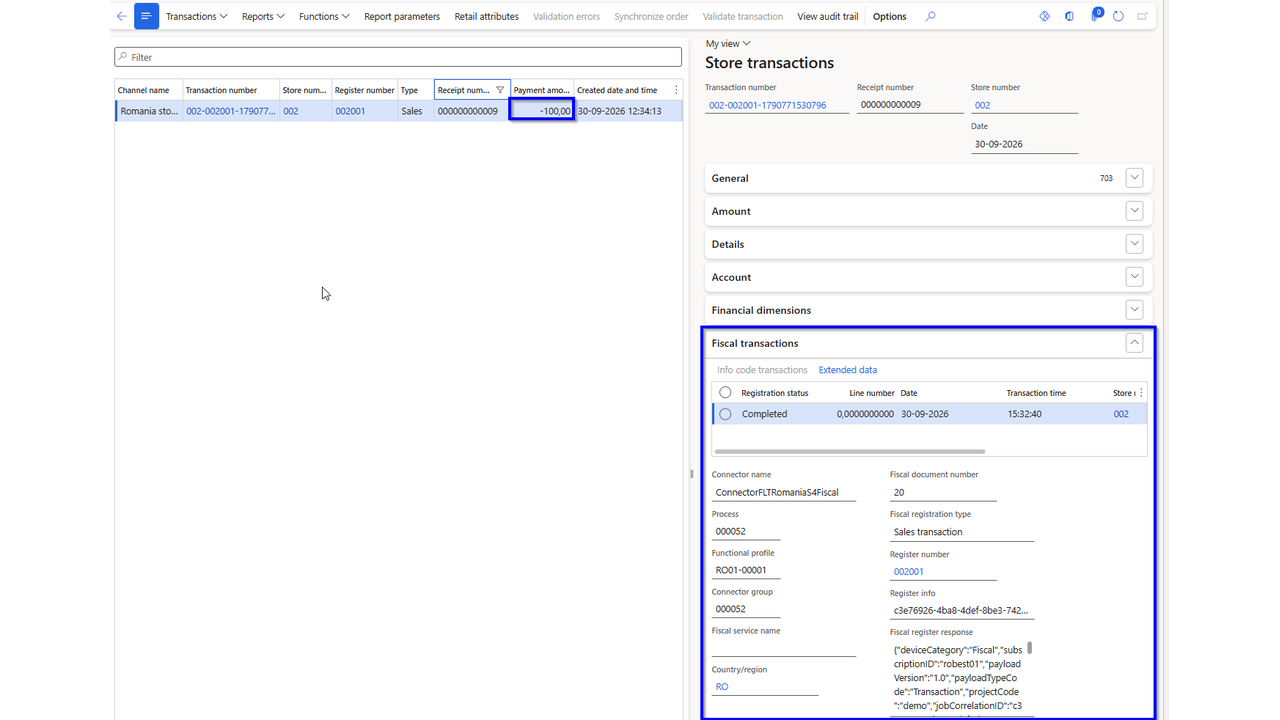This screenshot has height=720, width=1280.
Task: Open the Store number 002 link in header
Action: coord(982,105)
